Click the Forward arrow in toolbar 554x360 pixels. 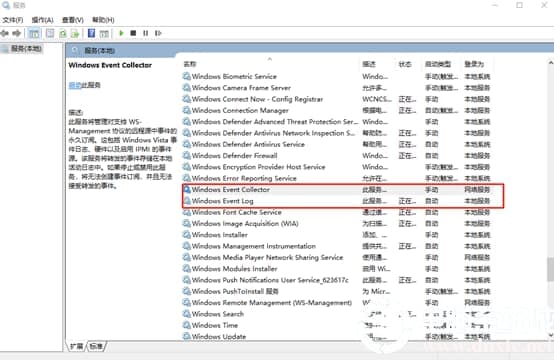coord(16,33)
